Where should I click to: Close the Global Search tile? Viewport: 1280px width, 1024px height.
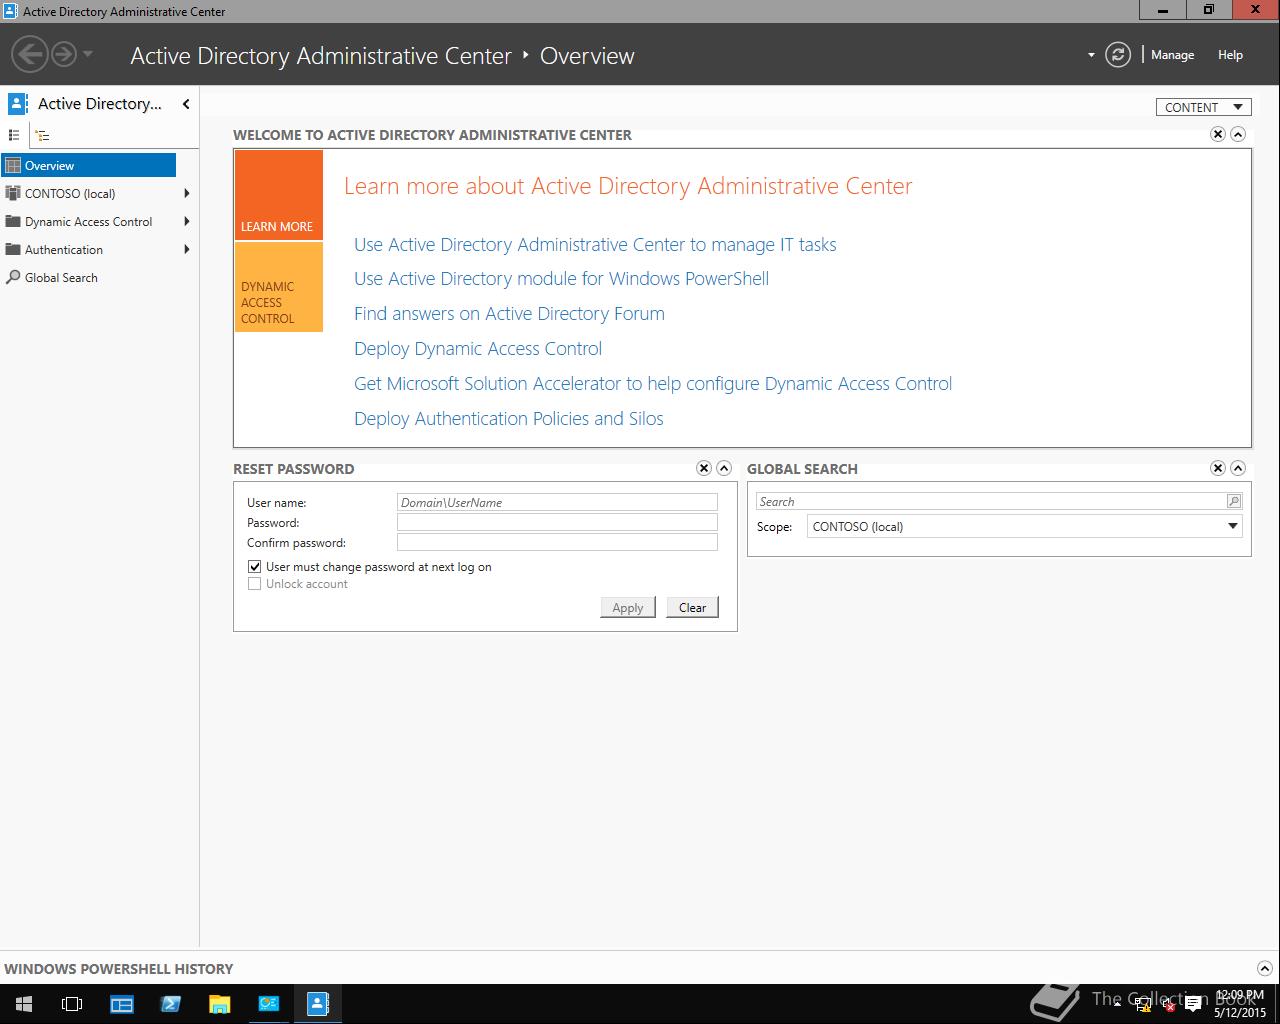(1218, 468)
